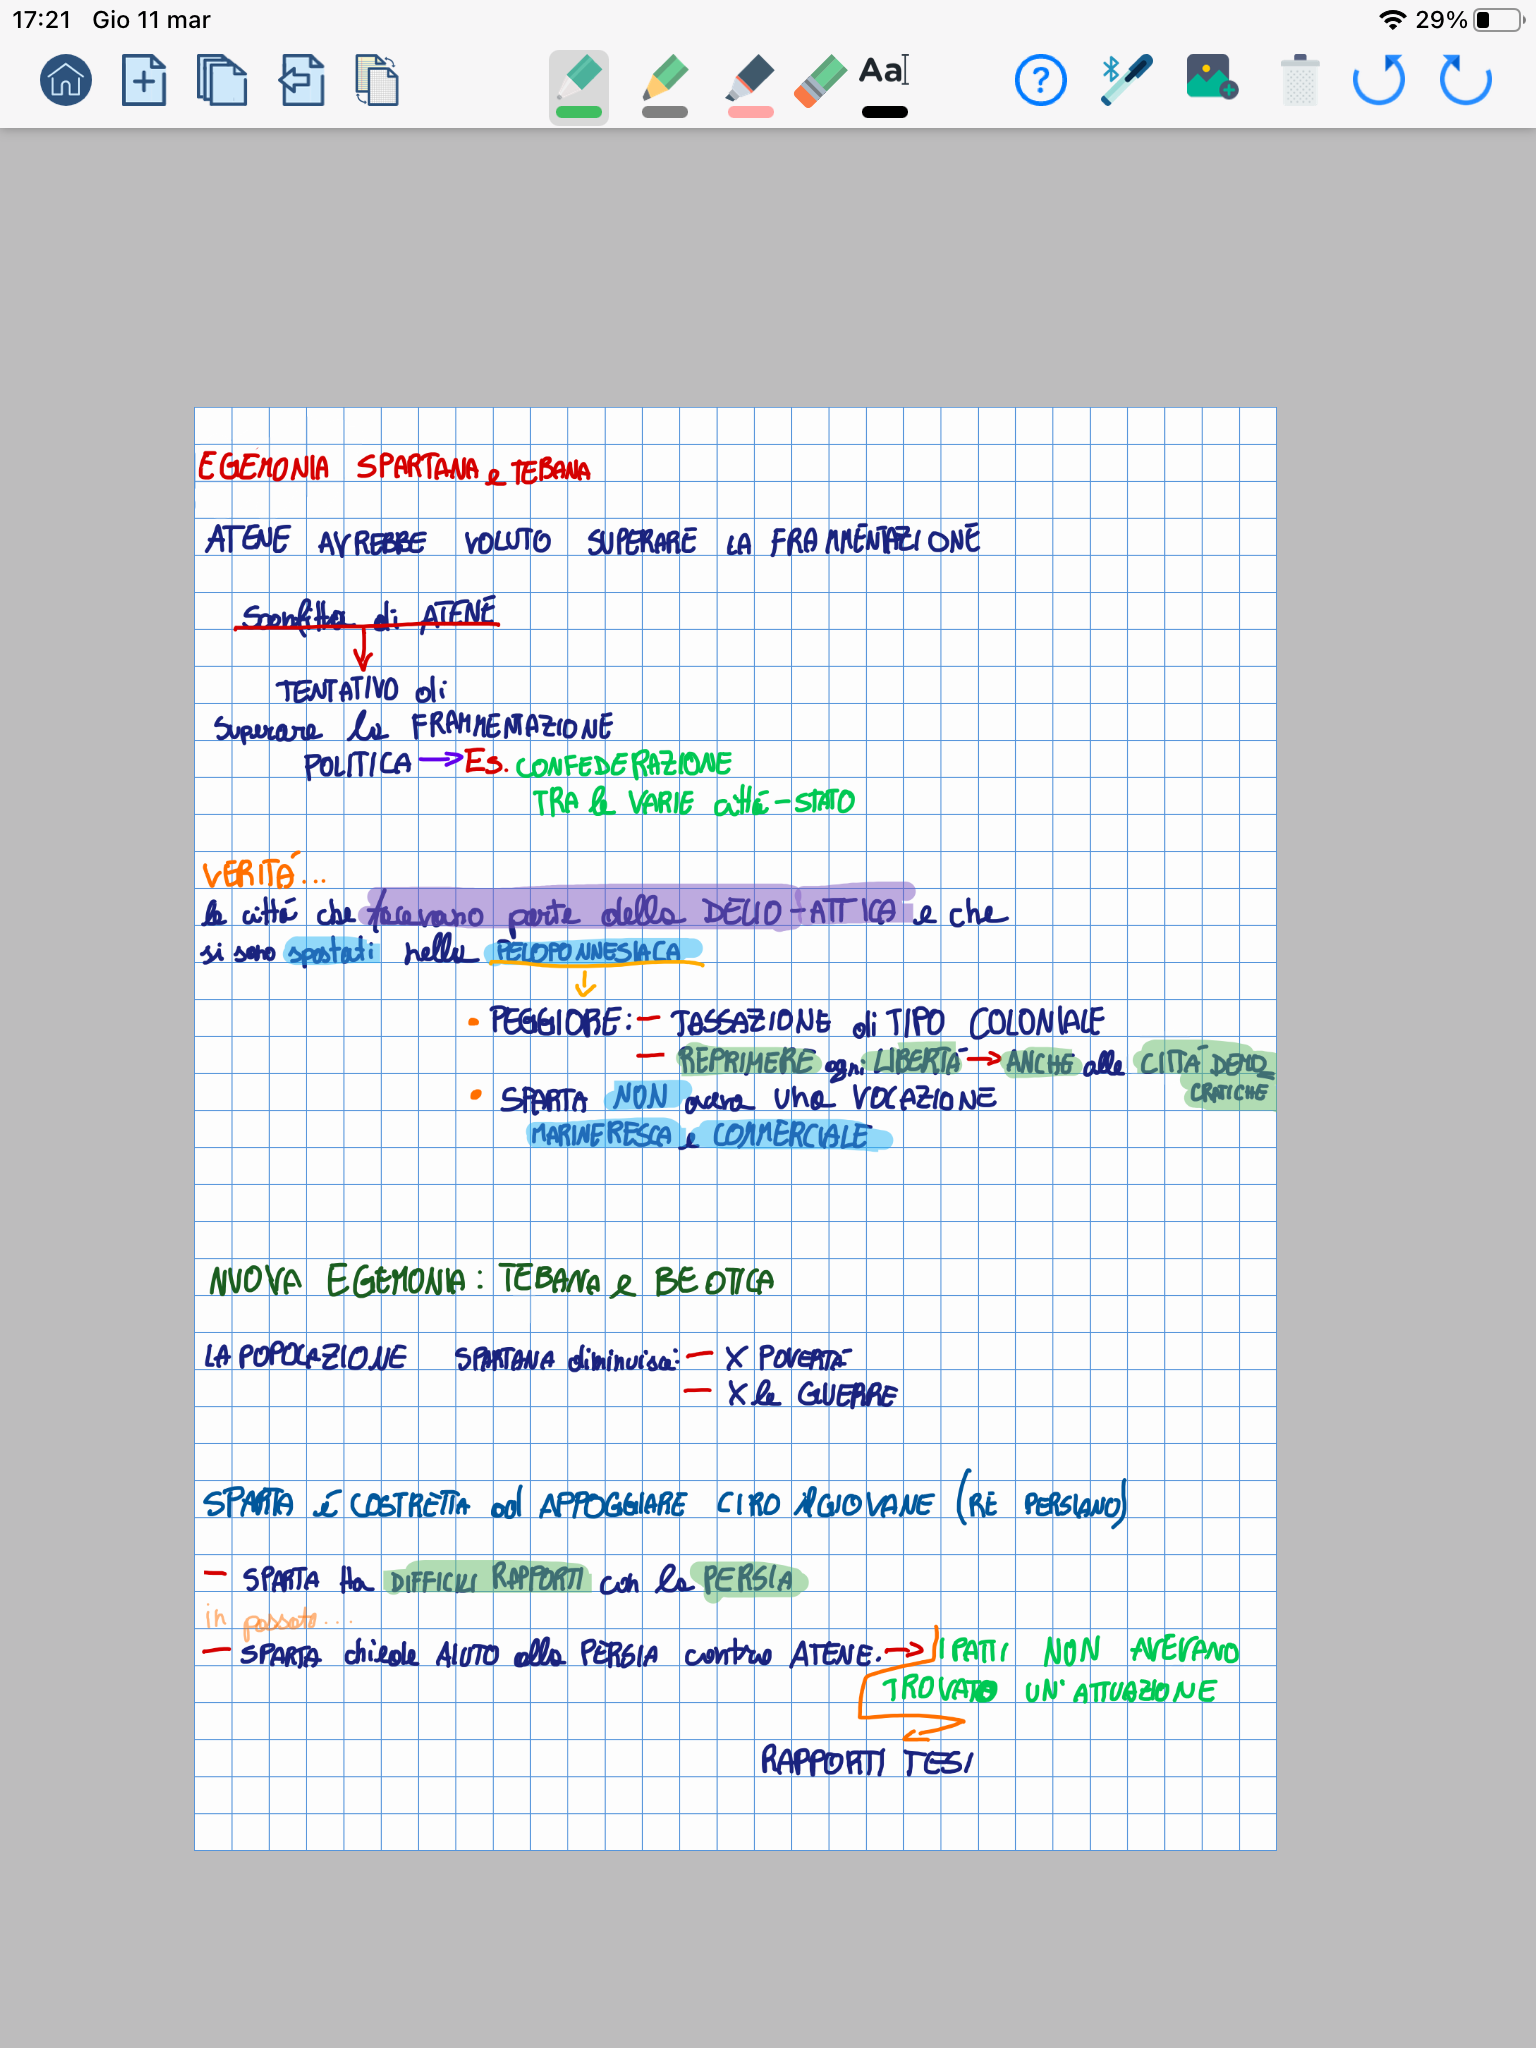Tap the highlighted word PELOPONNESIACA
The width and height of the screenshot is (1536, 2048).
[590, 951]
